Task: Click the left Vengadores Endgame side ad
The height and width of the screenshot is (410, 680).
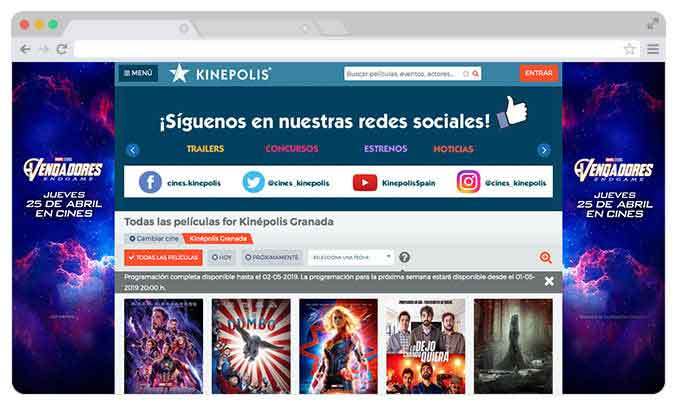Action: pos(63,228)
